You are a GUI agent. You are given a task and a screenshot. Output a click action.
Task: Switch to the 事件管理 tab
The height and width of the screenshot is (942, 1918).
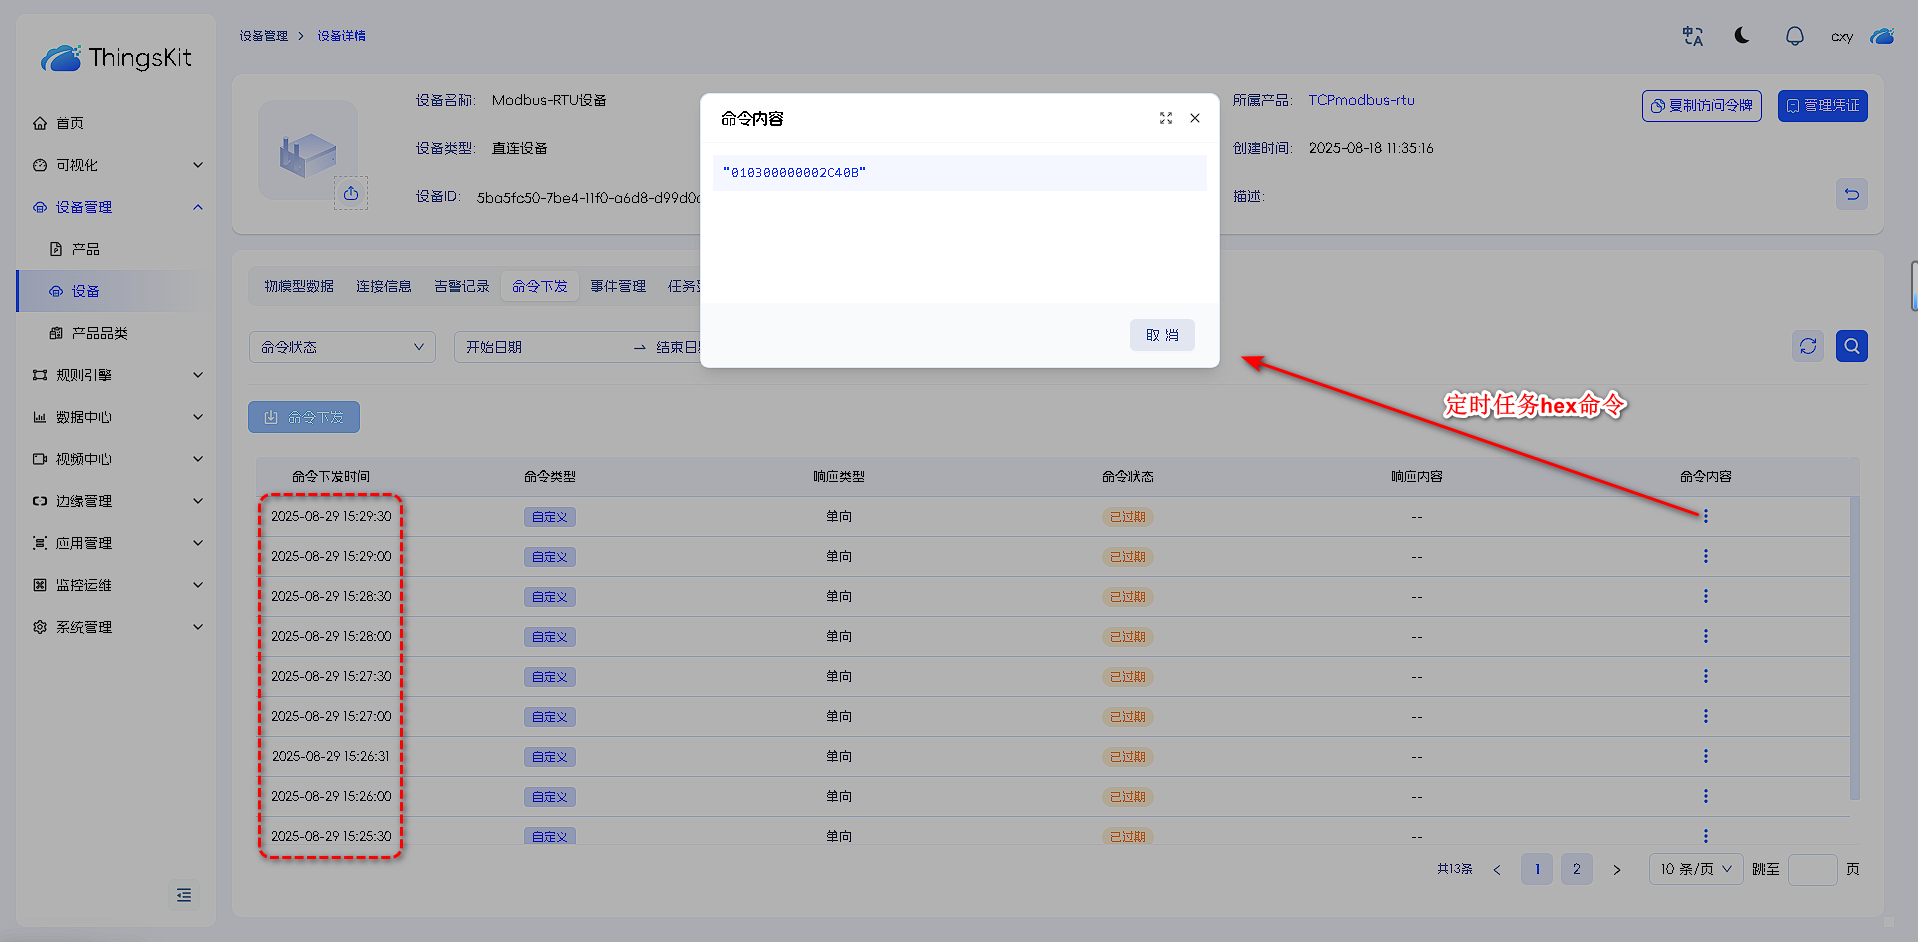tap(618, 286)
